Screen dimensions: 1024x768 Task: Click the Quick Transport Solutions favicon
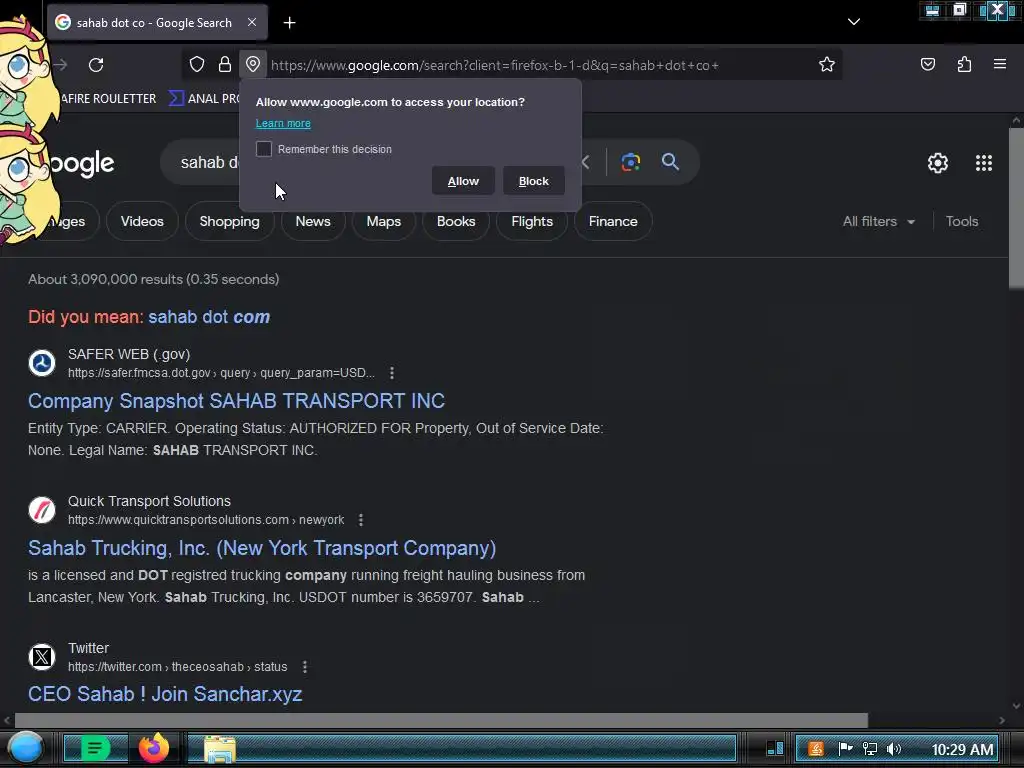click(42, 510)
